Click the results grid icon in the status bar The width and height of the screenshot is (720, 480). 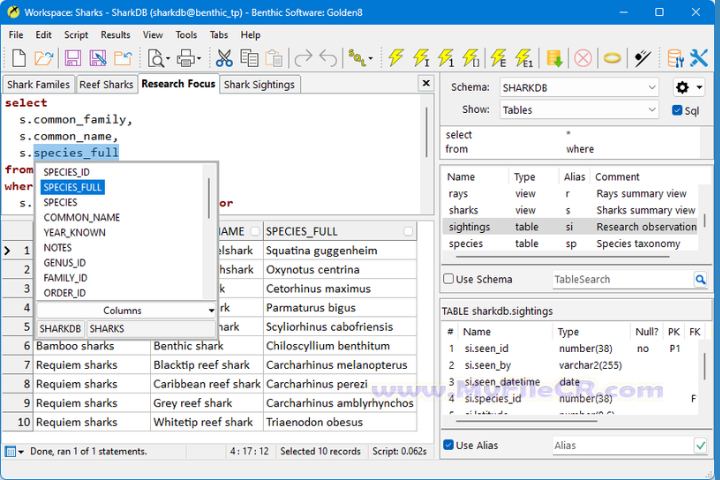10,452
